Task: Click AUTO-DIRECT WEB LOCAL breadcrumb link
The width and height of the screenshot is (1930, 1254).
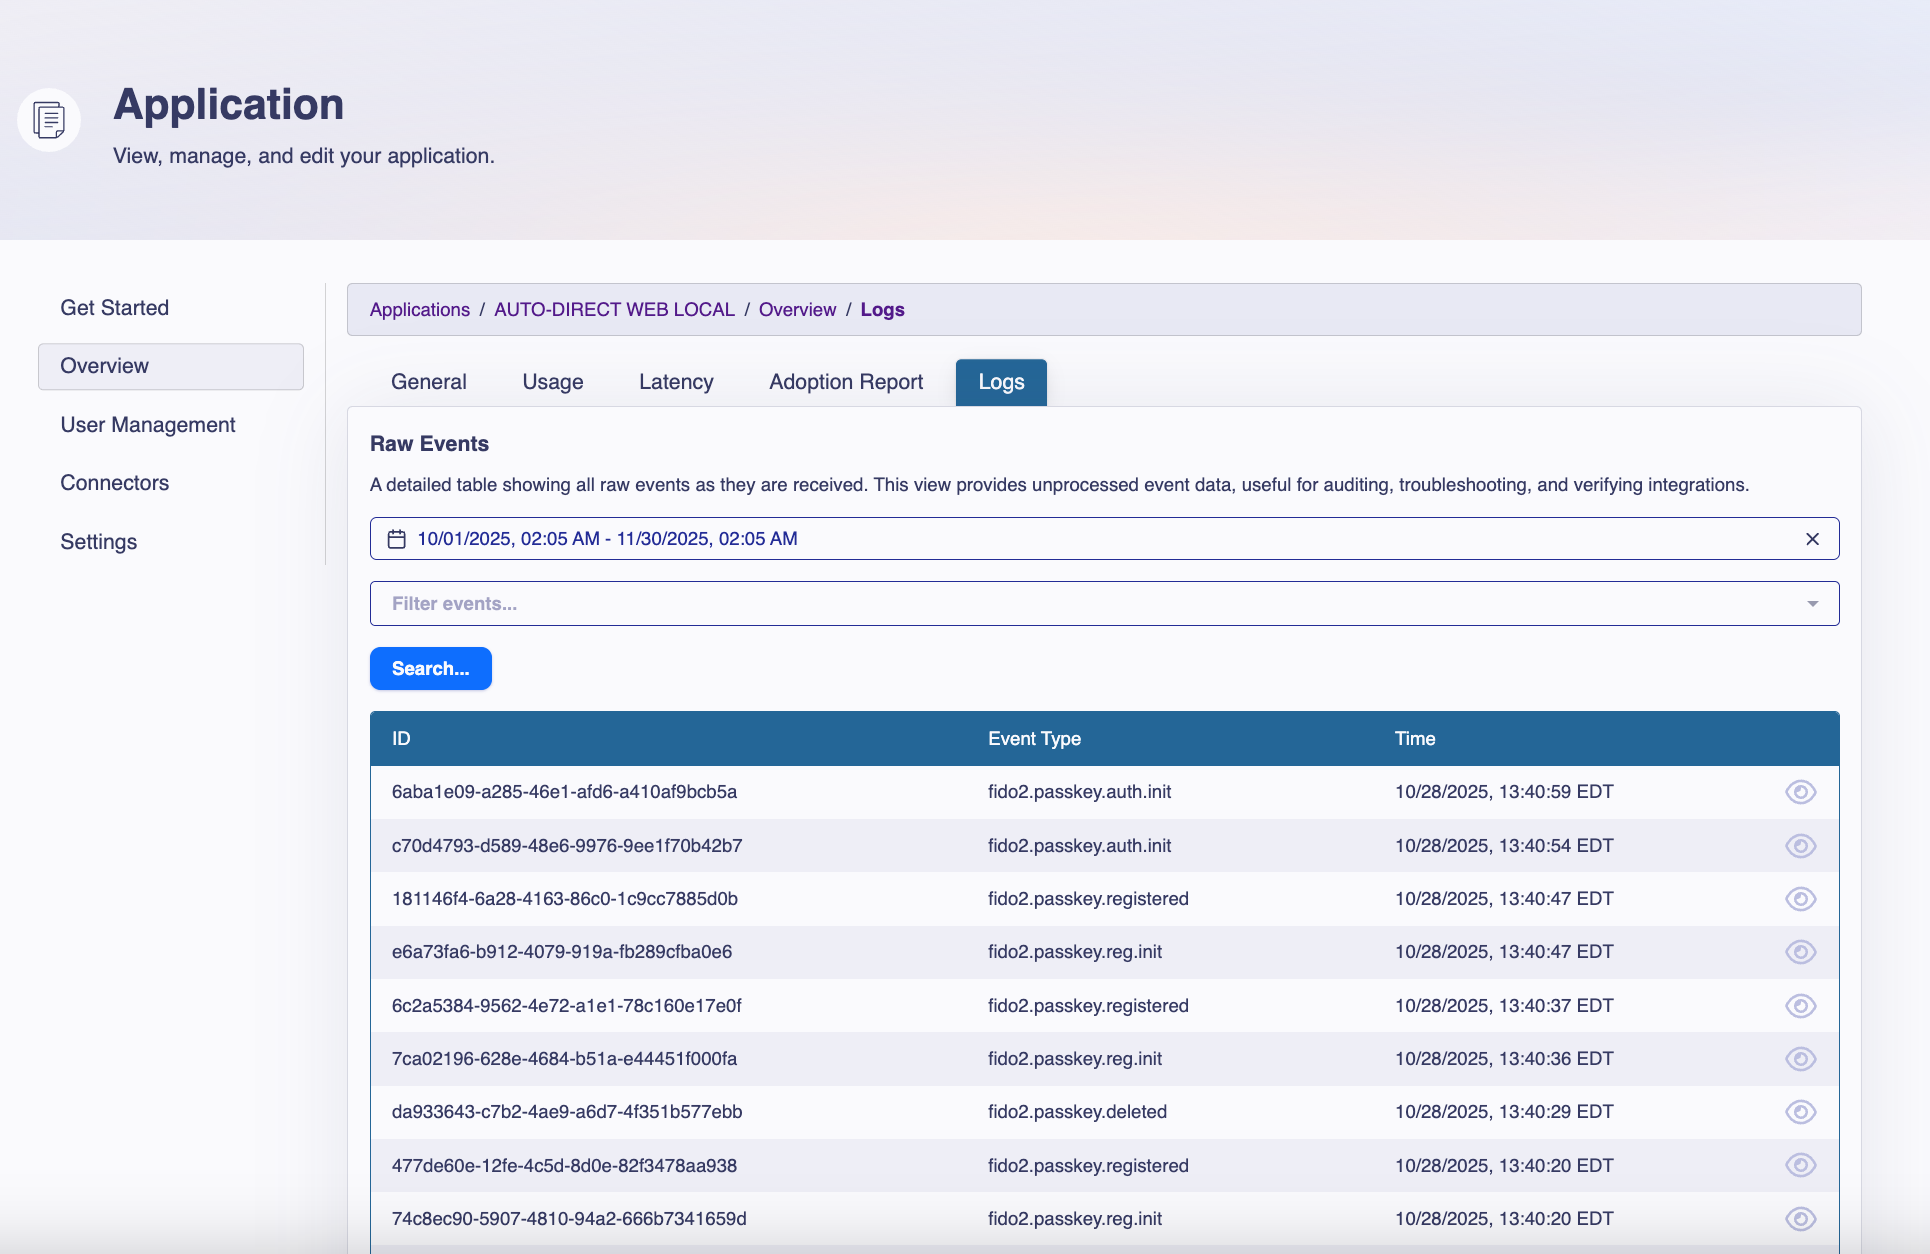Action: (613, 309)
